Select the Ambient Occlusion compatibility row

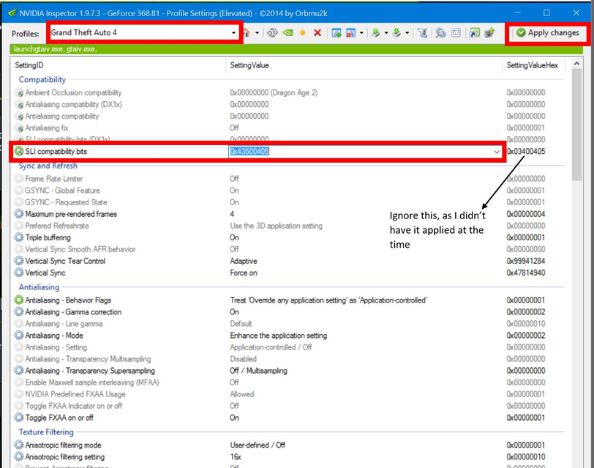288,92
